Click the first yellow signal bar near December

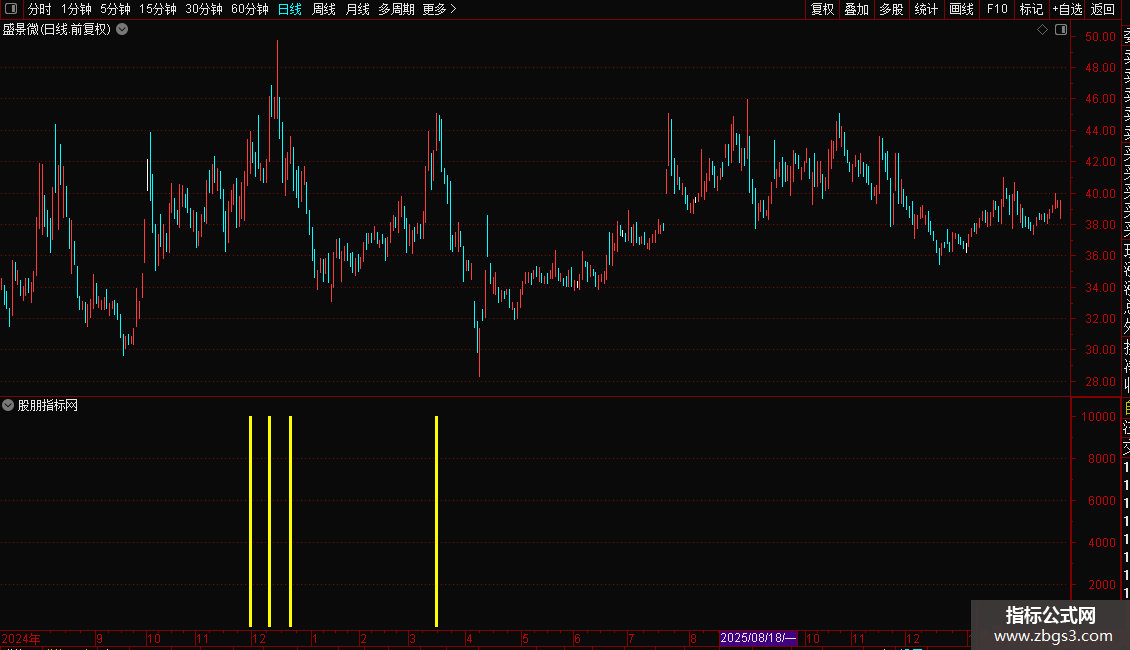pyautogui.click(x=251, y=521)
